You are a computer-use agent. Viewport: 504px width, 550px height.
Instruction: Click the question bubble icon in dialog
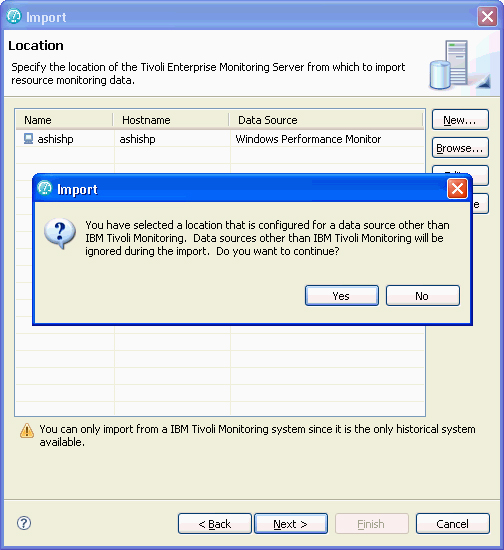(60, 234)
